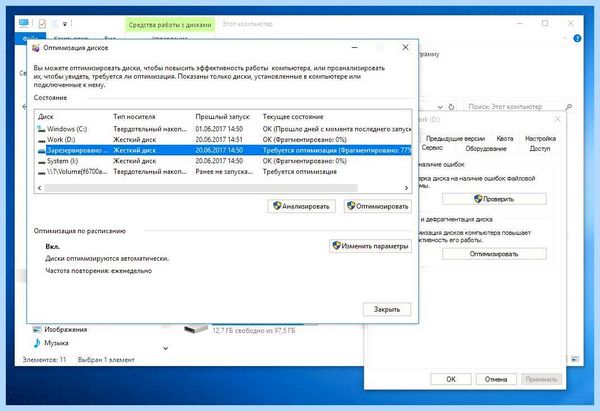
Task: Minimize the Оптимизация дисков dialog
Action: pyautogui.click(x=355, y=47)
